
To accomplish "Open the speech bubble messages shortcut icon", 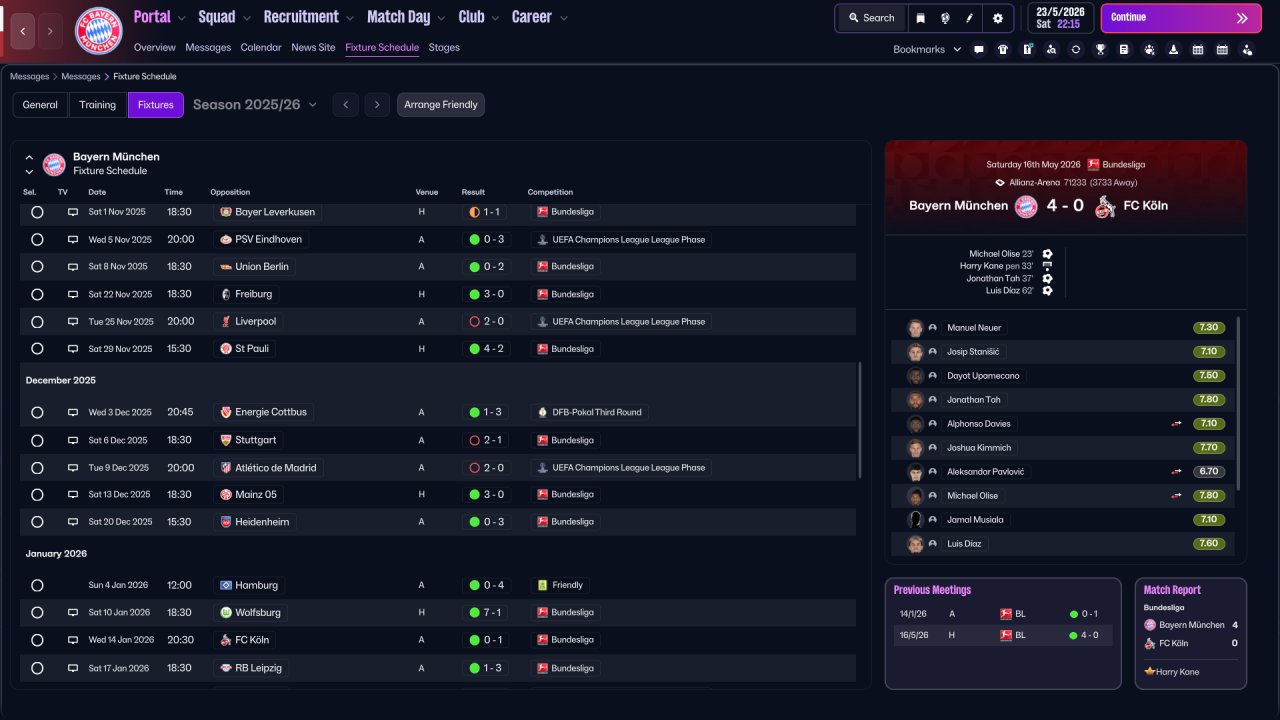I will [x=979, y=49].
